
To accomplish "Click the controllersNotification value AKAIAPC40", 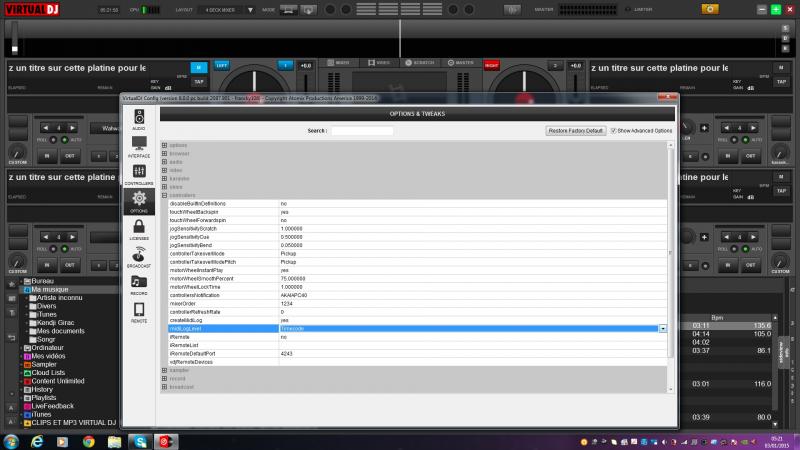I will click(294, 295).
